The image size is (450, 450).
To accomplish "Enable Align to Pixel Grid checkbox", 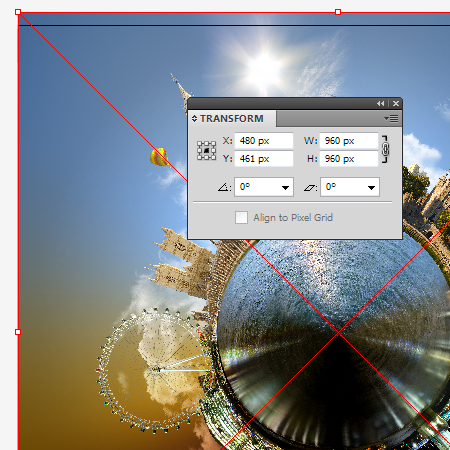I will click(x=241, y=218).
